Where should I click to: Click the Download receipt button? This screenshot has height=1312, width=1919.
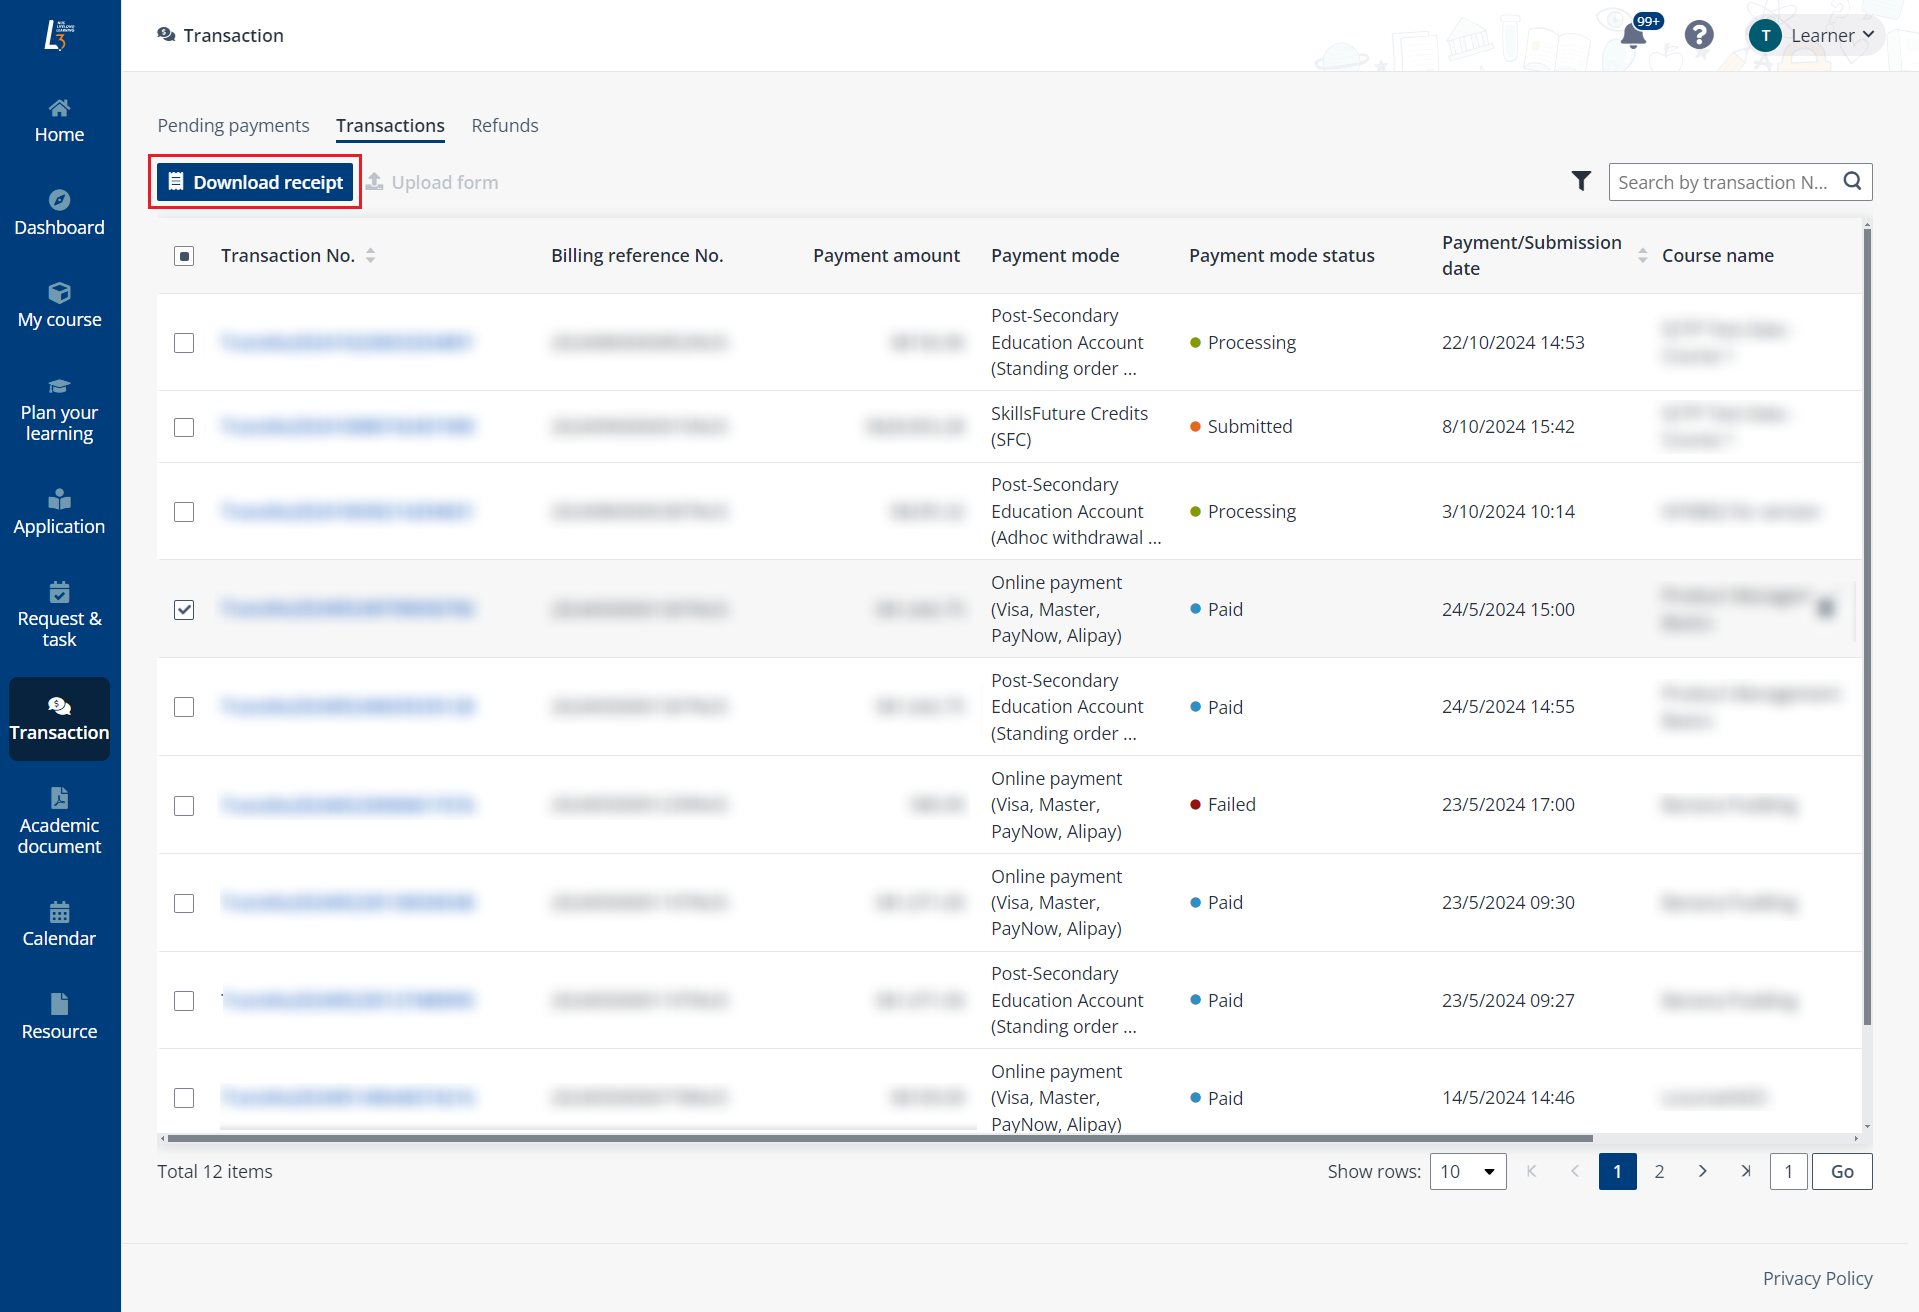click(256, 182)
